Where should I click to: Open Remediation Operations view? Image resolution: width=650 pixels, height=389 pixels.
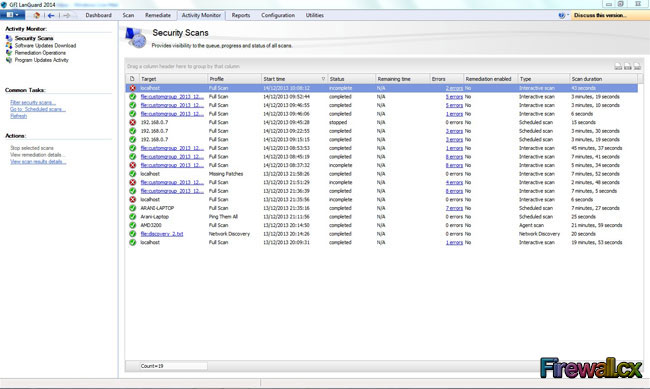point(40,53)
